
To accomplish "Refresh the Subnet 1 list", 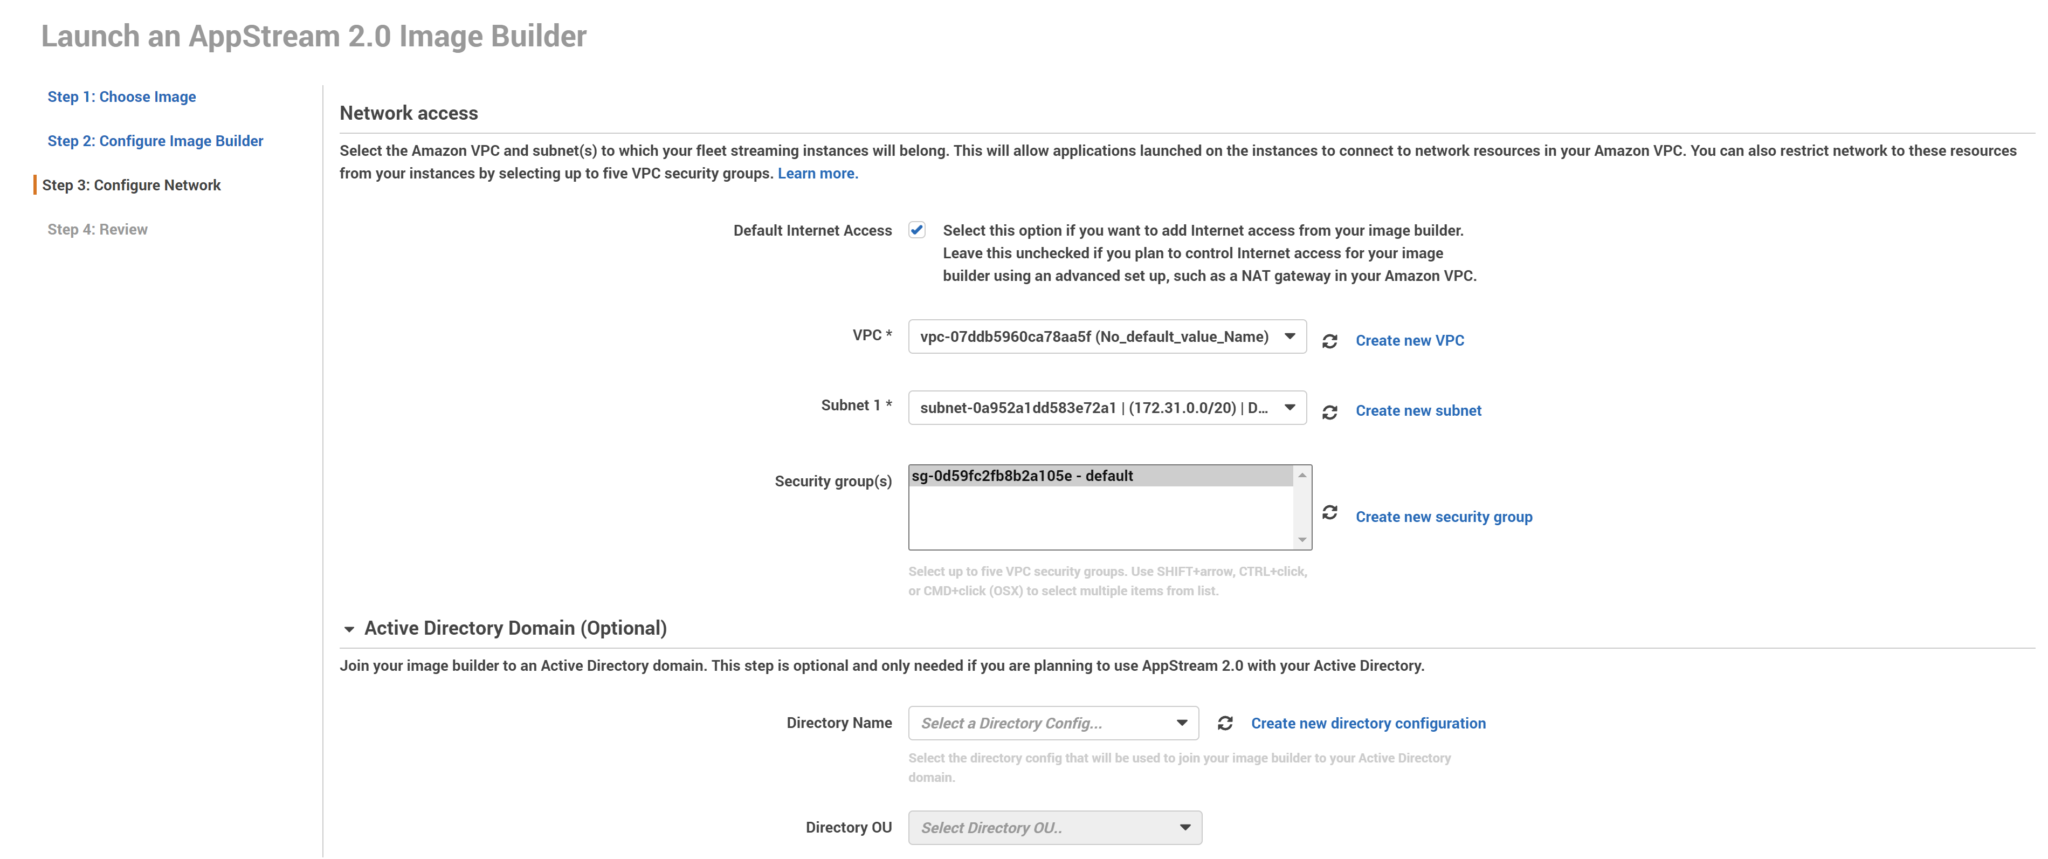I will coord(1331,410).
